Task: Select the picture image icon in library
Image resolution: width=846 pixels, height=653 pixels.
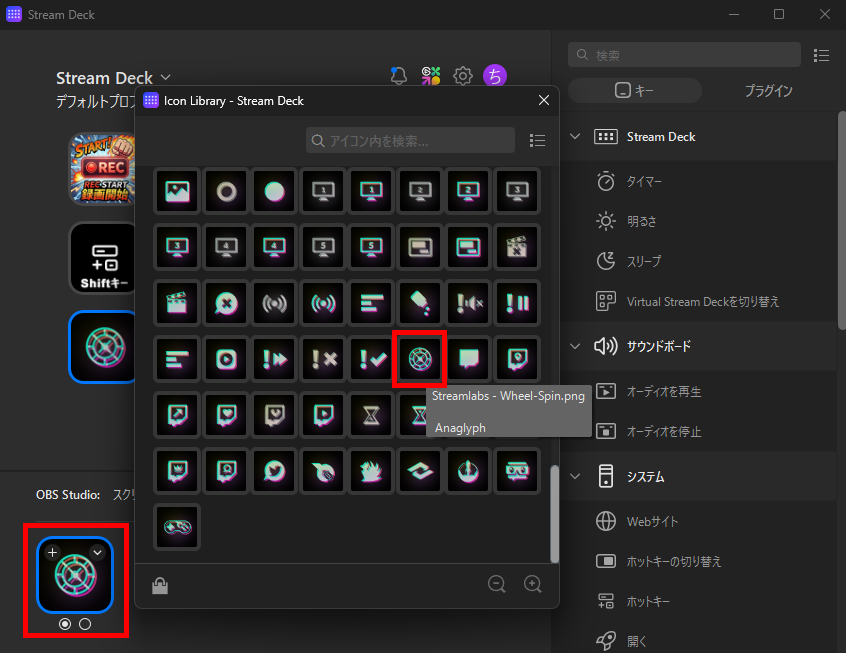Action: (x=178, y=191)
